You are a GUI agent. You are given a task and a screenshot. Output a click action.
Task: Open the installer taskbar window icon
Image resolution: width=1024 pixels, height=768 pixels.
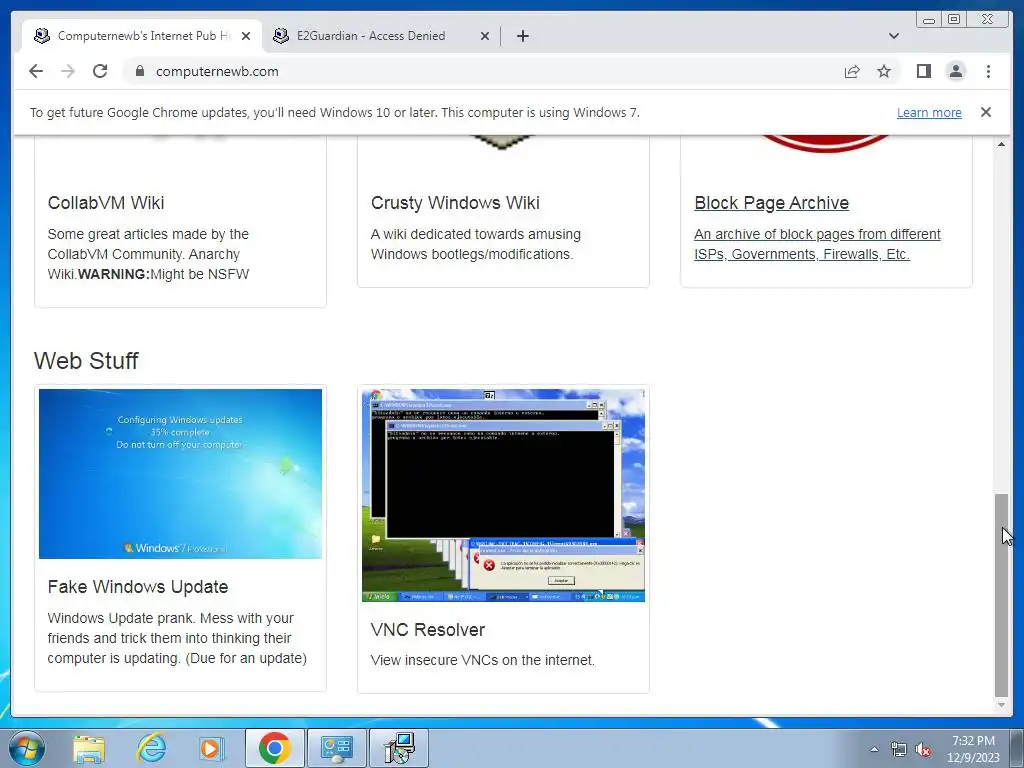(x=399, y=748)
